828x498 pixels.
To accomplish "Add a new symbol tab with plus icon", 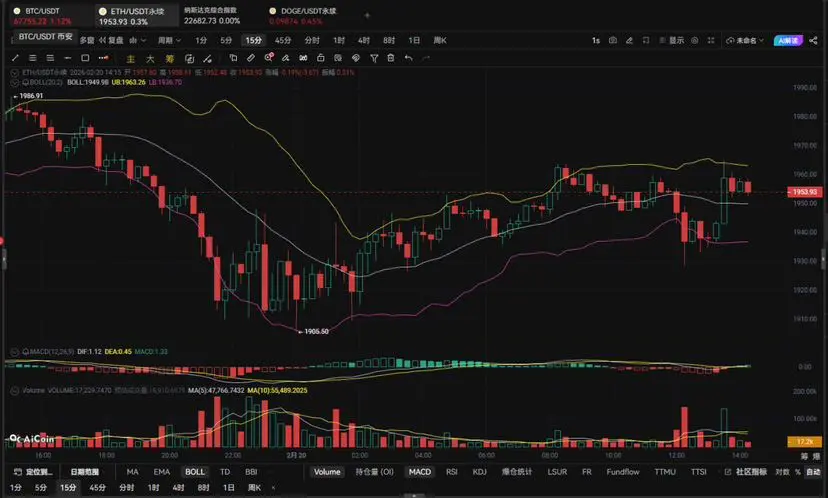I will (x=367, y=15).
